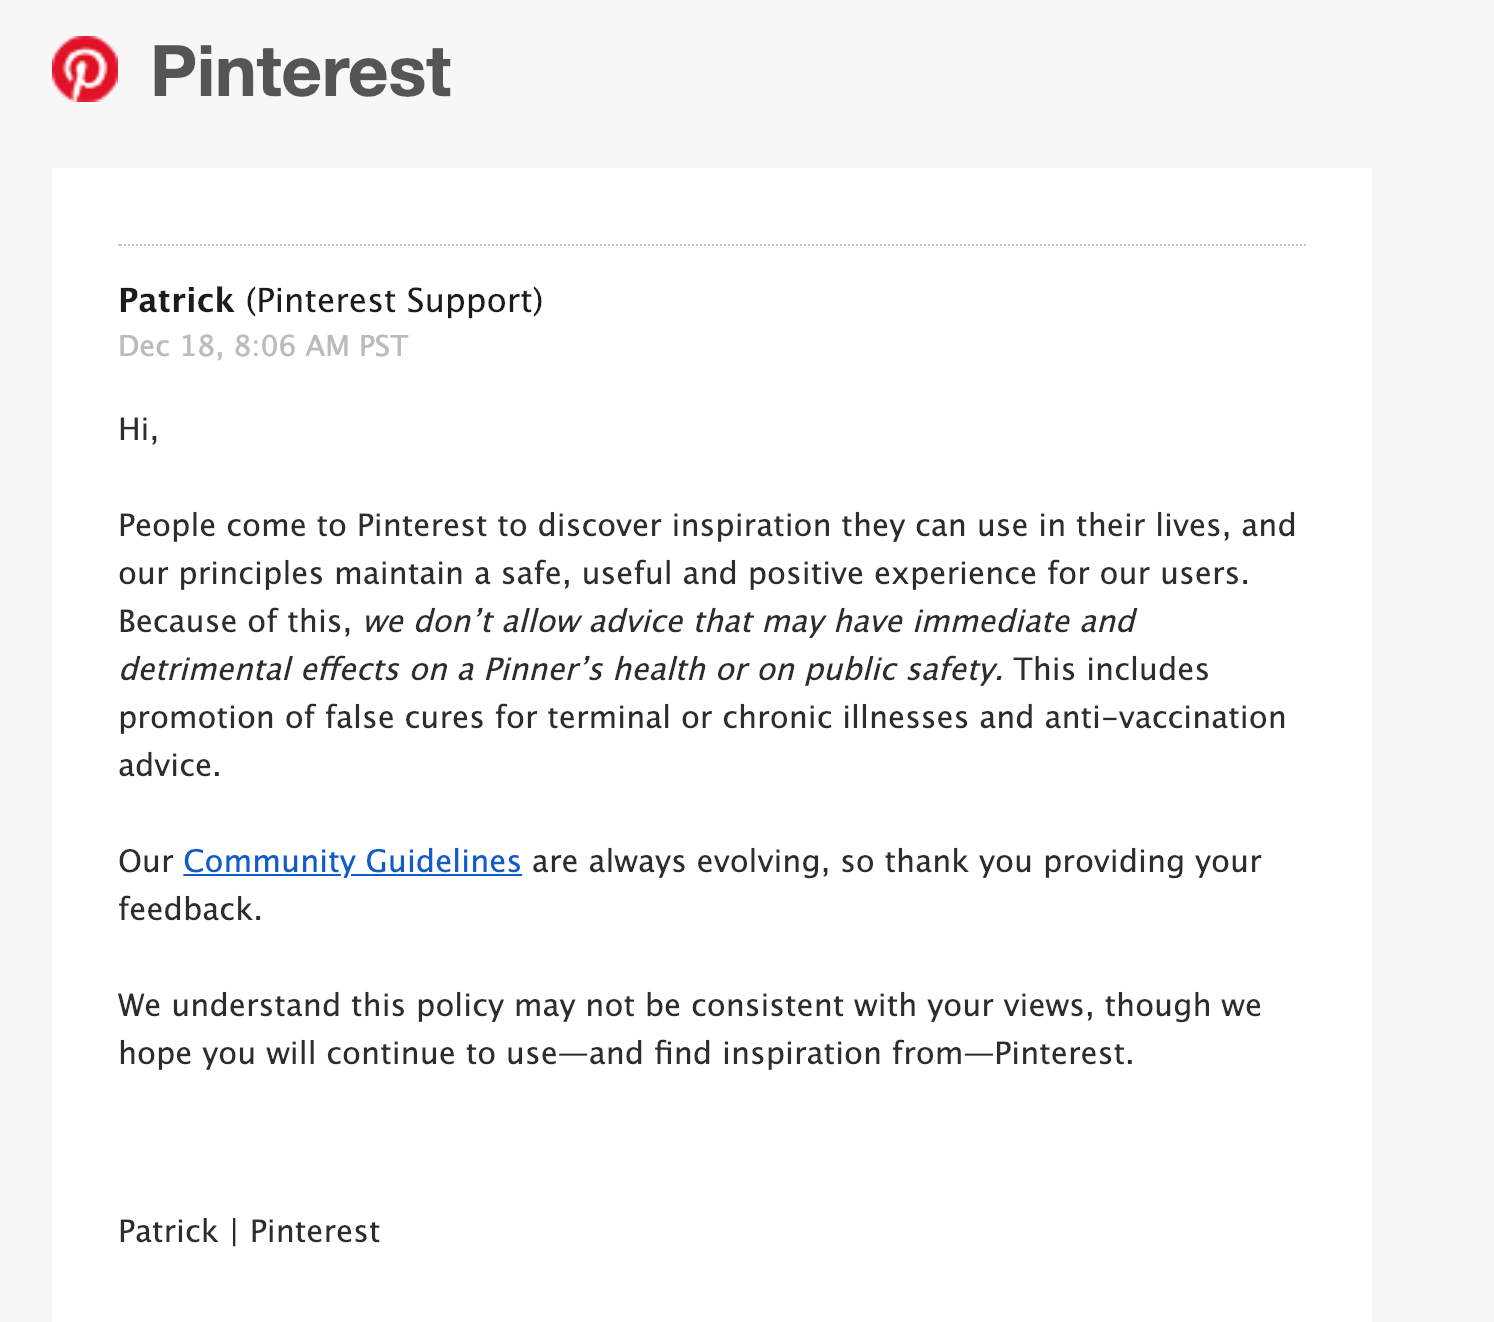Click the line "hope you will continue to use"
The image size is (1494, 1322).
(338, 1053)
